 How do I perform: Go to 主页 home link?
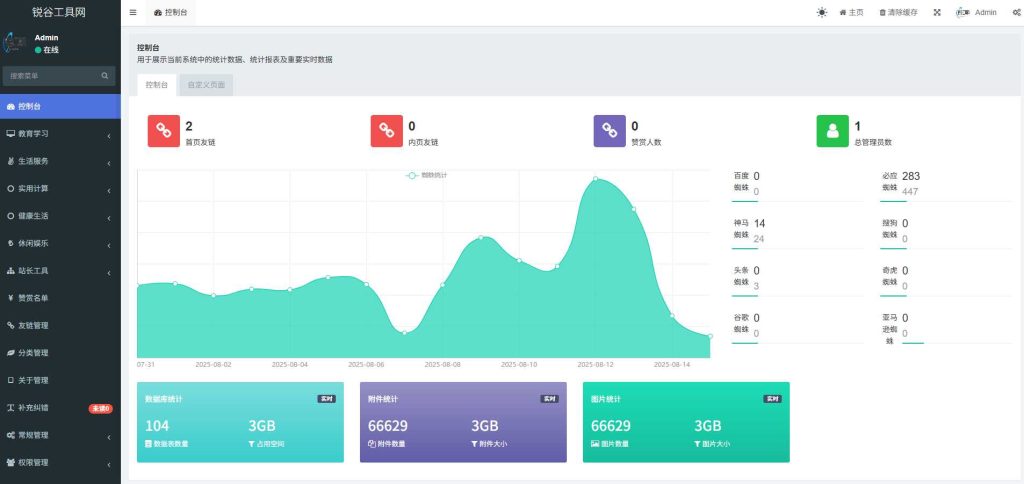tap(852, 12)
